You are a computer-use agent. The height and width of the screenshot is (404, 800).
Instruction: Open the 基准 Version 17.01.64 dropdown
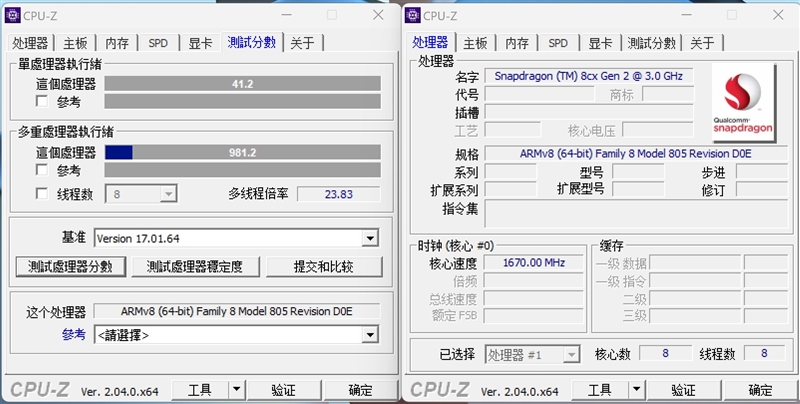pyautogui.click(x=237, y=238)
